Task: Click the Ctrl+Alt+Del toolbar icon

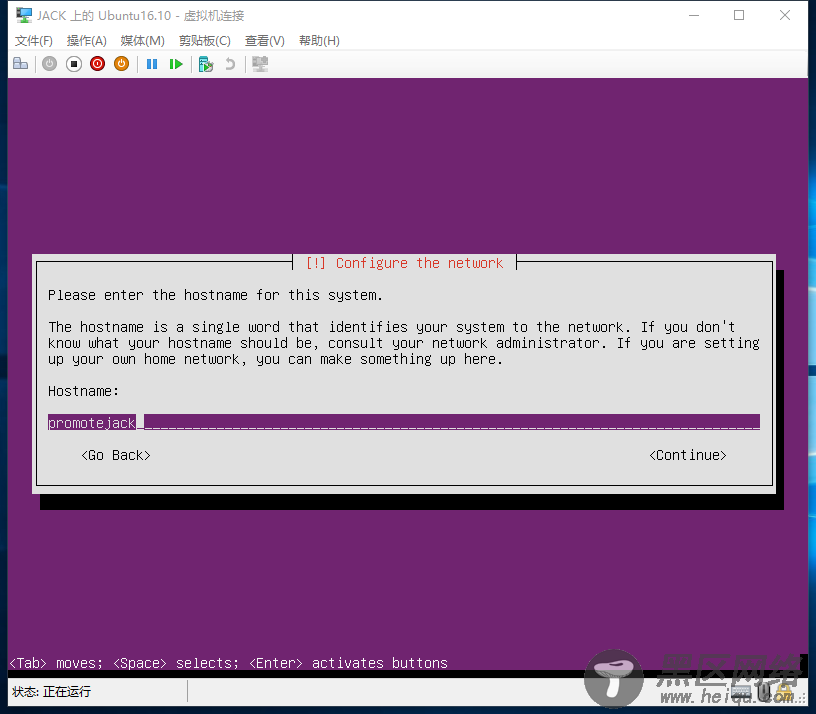Action: 21,64
